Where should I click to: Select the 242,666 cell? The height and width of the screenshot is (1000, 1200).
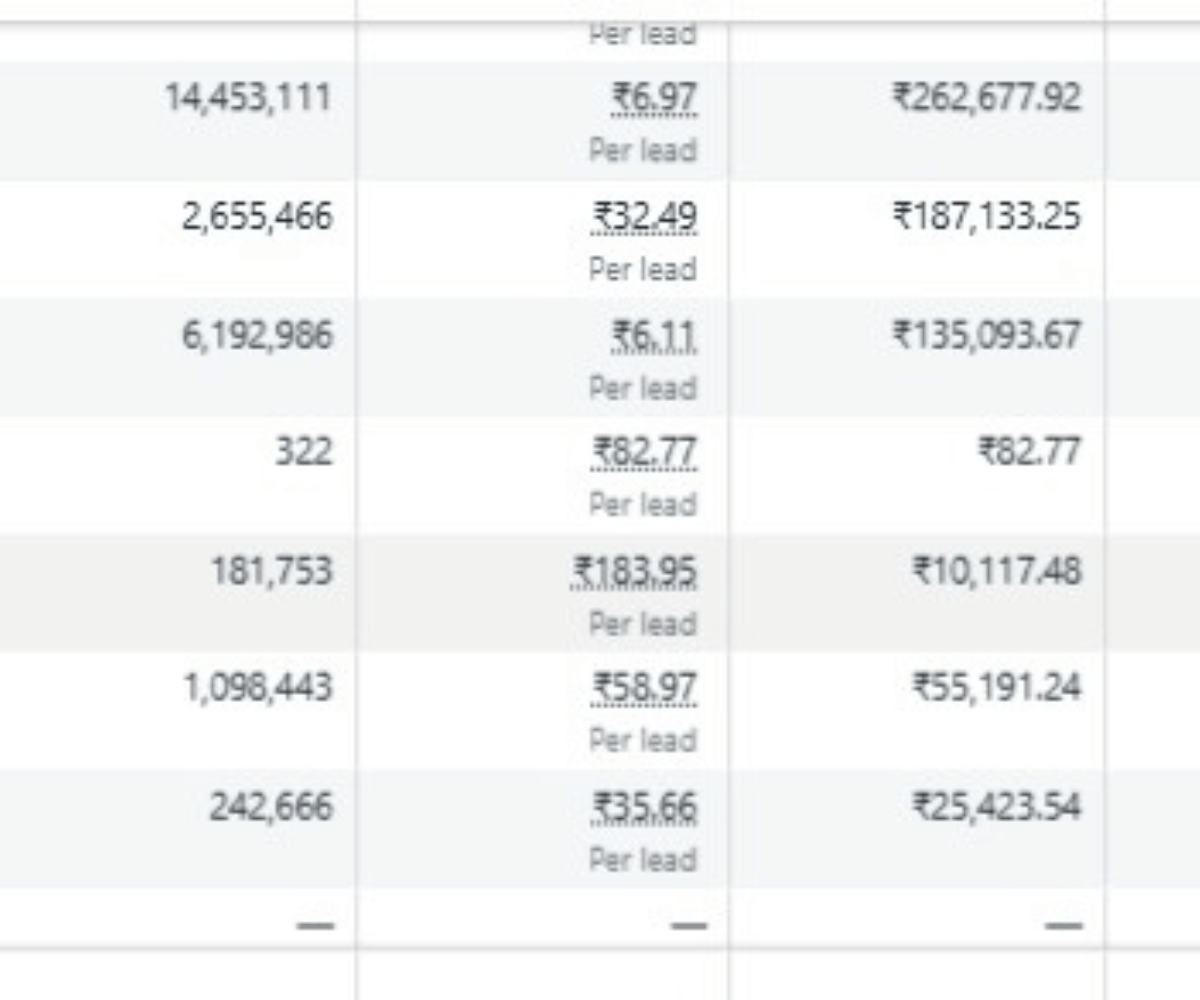tap(270, 807)
